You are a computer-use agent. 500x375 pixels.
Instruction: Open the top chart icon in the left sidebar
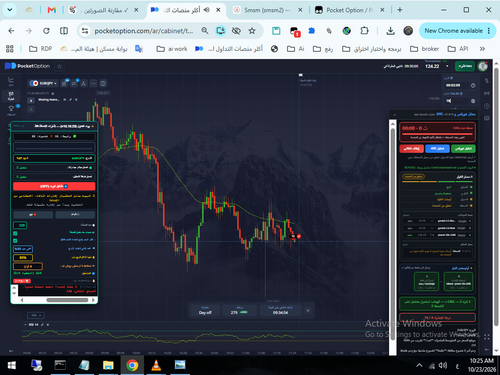point(11,81)
